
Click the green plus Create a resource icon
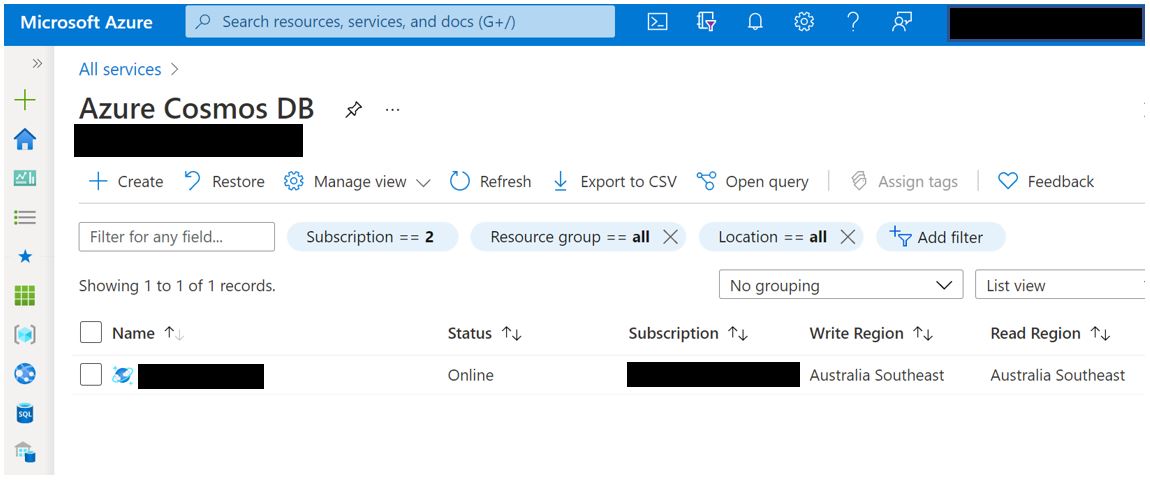coord(25,99)
